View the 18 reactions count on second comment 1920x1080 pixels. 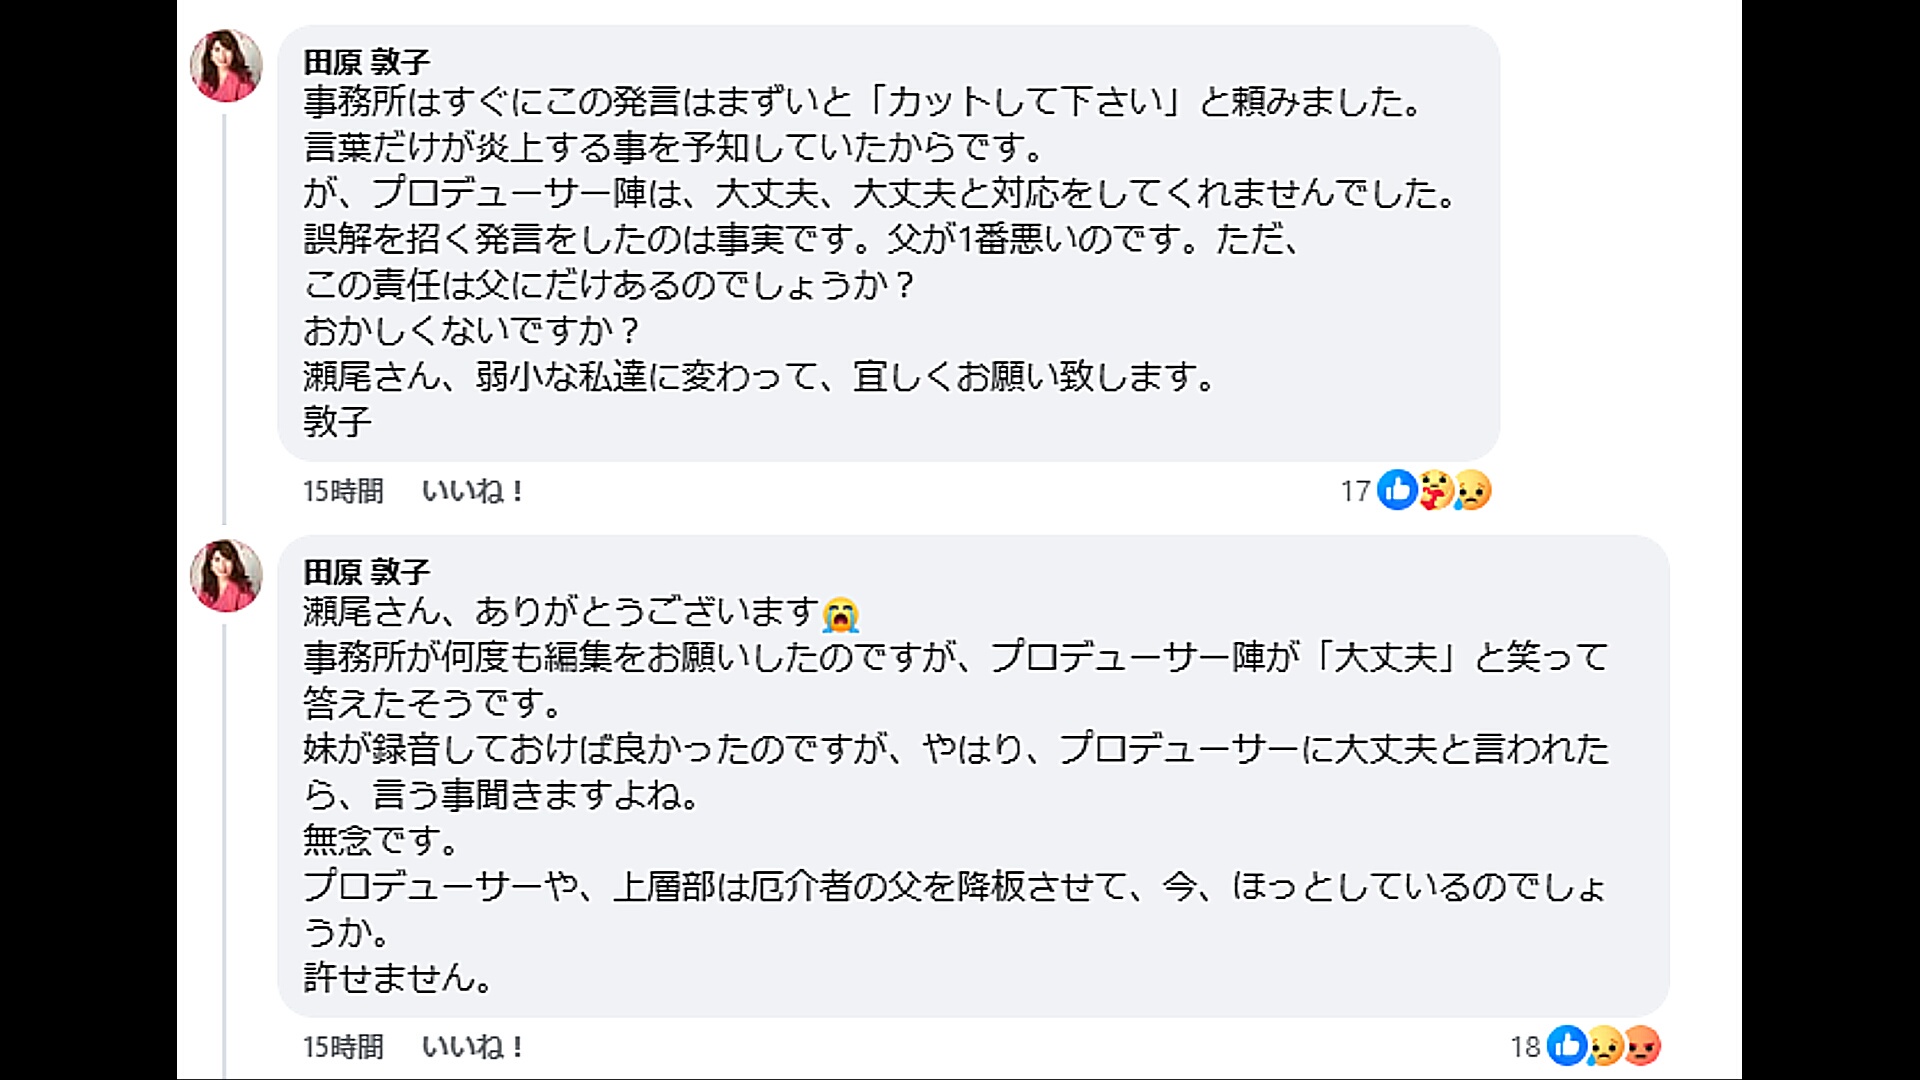(1525, 1047)
